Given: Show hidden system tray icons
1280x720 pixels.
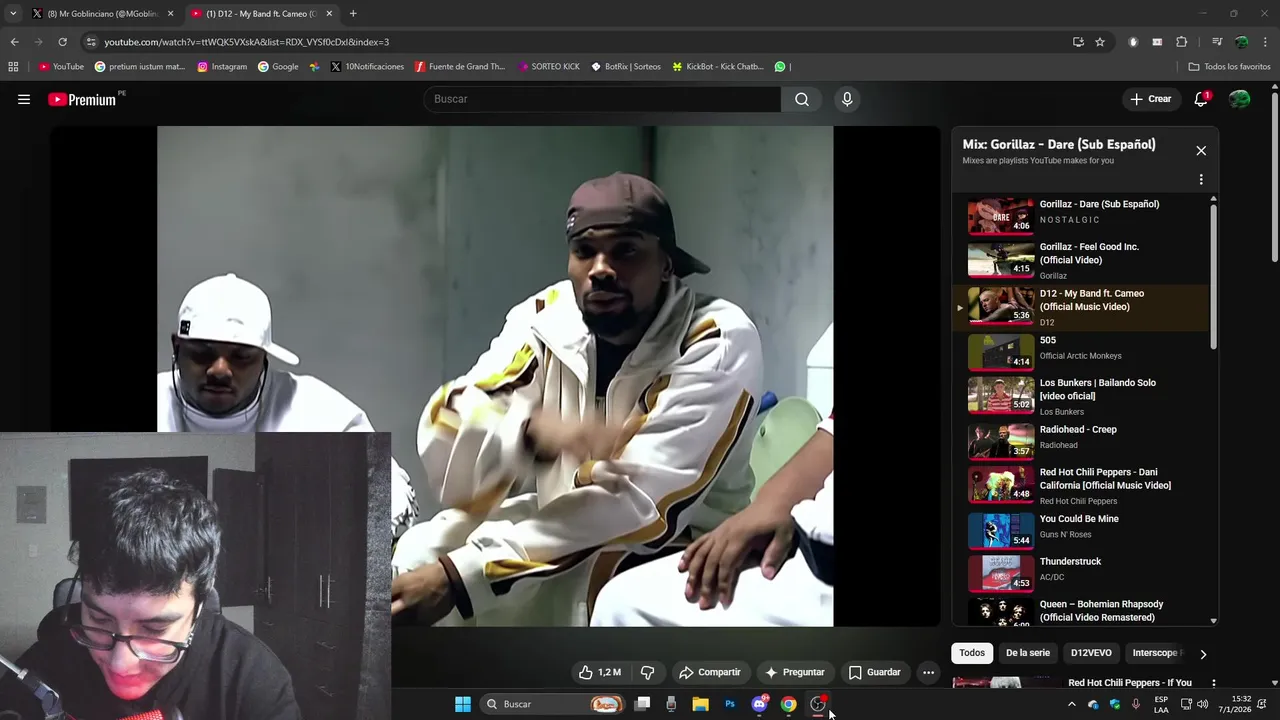Looking at the screenshot, I should (1072, 704).
